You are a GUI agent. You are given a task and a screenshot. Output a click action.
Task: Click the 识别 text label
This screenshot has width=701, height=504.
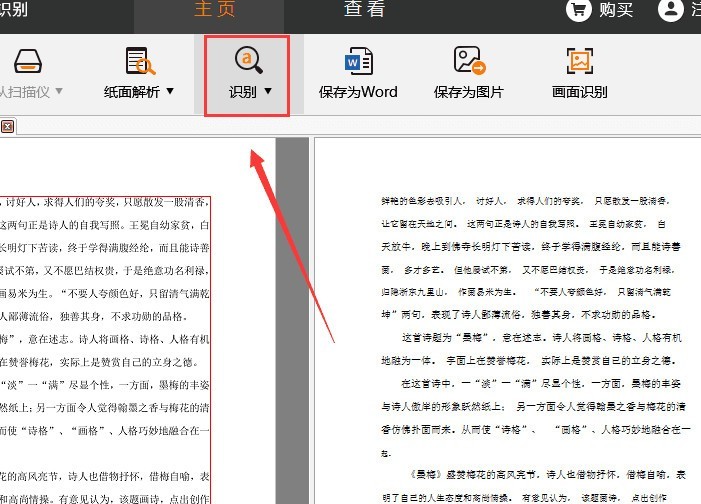(243, 92)
